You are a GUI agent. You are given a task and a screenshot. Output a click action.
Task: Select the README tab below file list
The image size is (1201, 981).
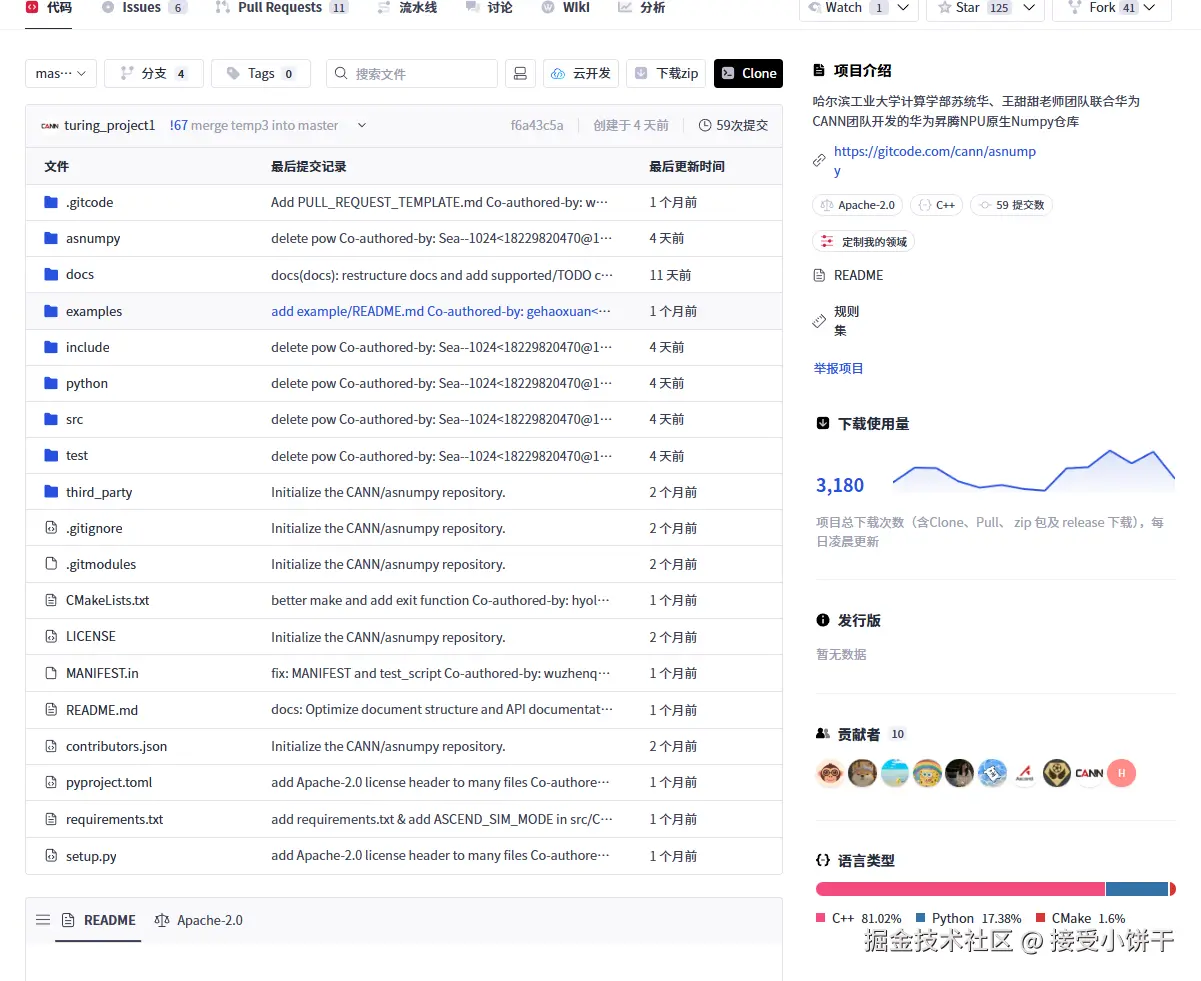tap(99, 920)
